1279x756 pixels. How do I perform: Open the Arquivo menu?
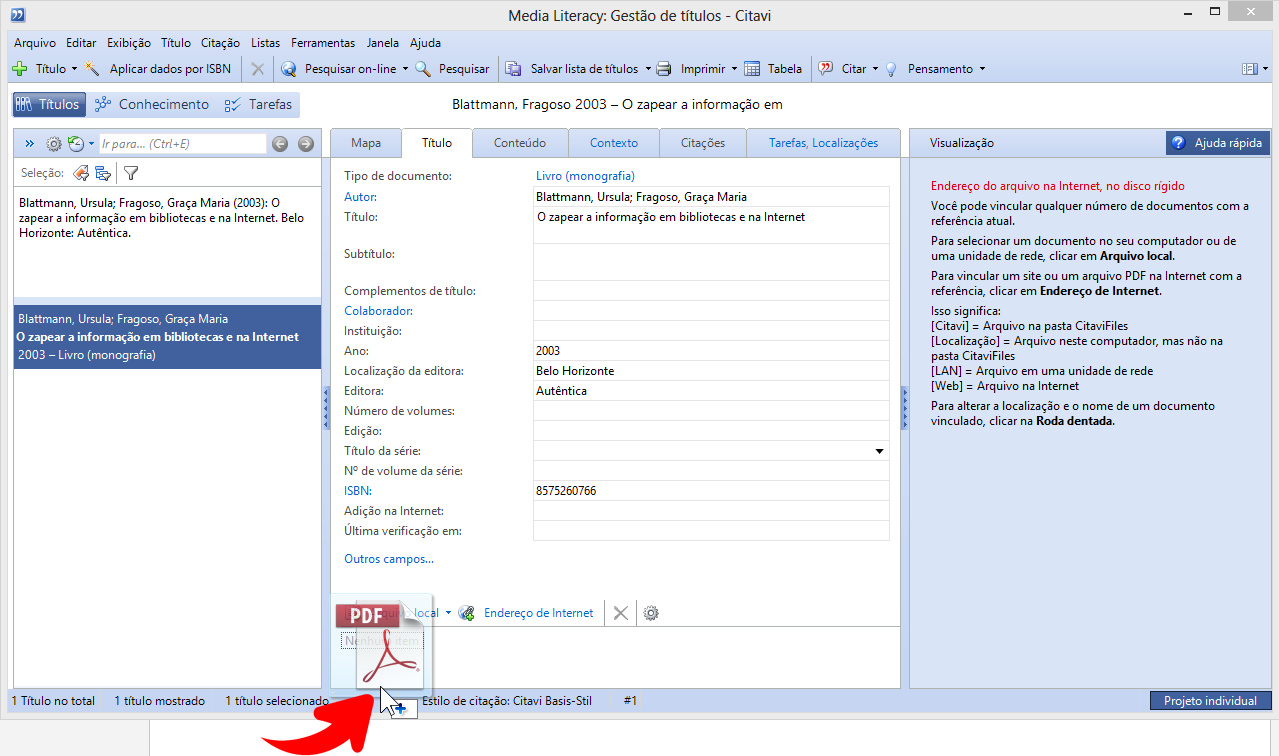(x=35, y=43)
